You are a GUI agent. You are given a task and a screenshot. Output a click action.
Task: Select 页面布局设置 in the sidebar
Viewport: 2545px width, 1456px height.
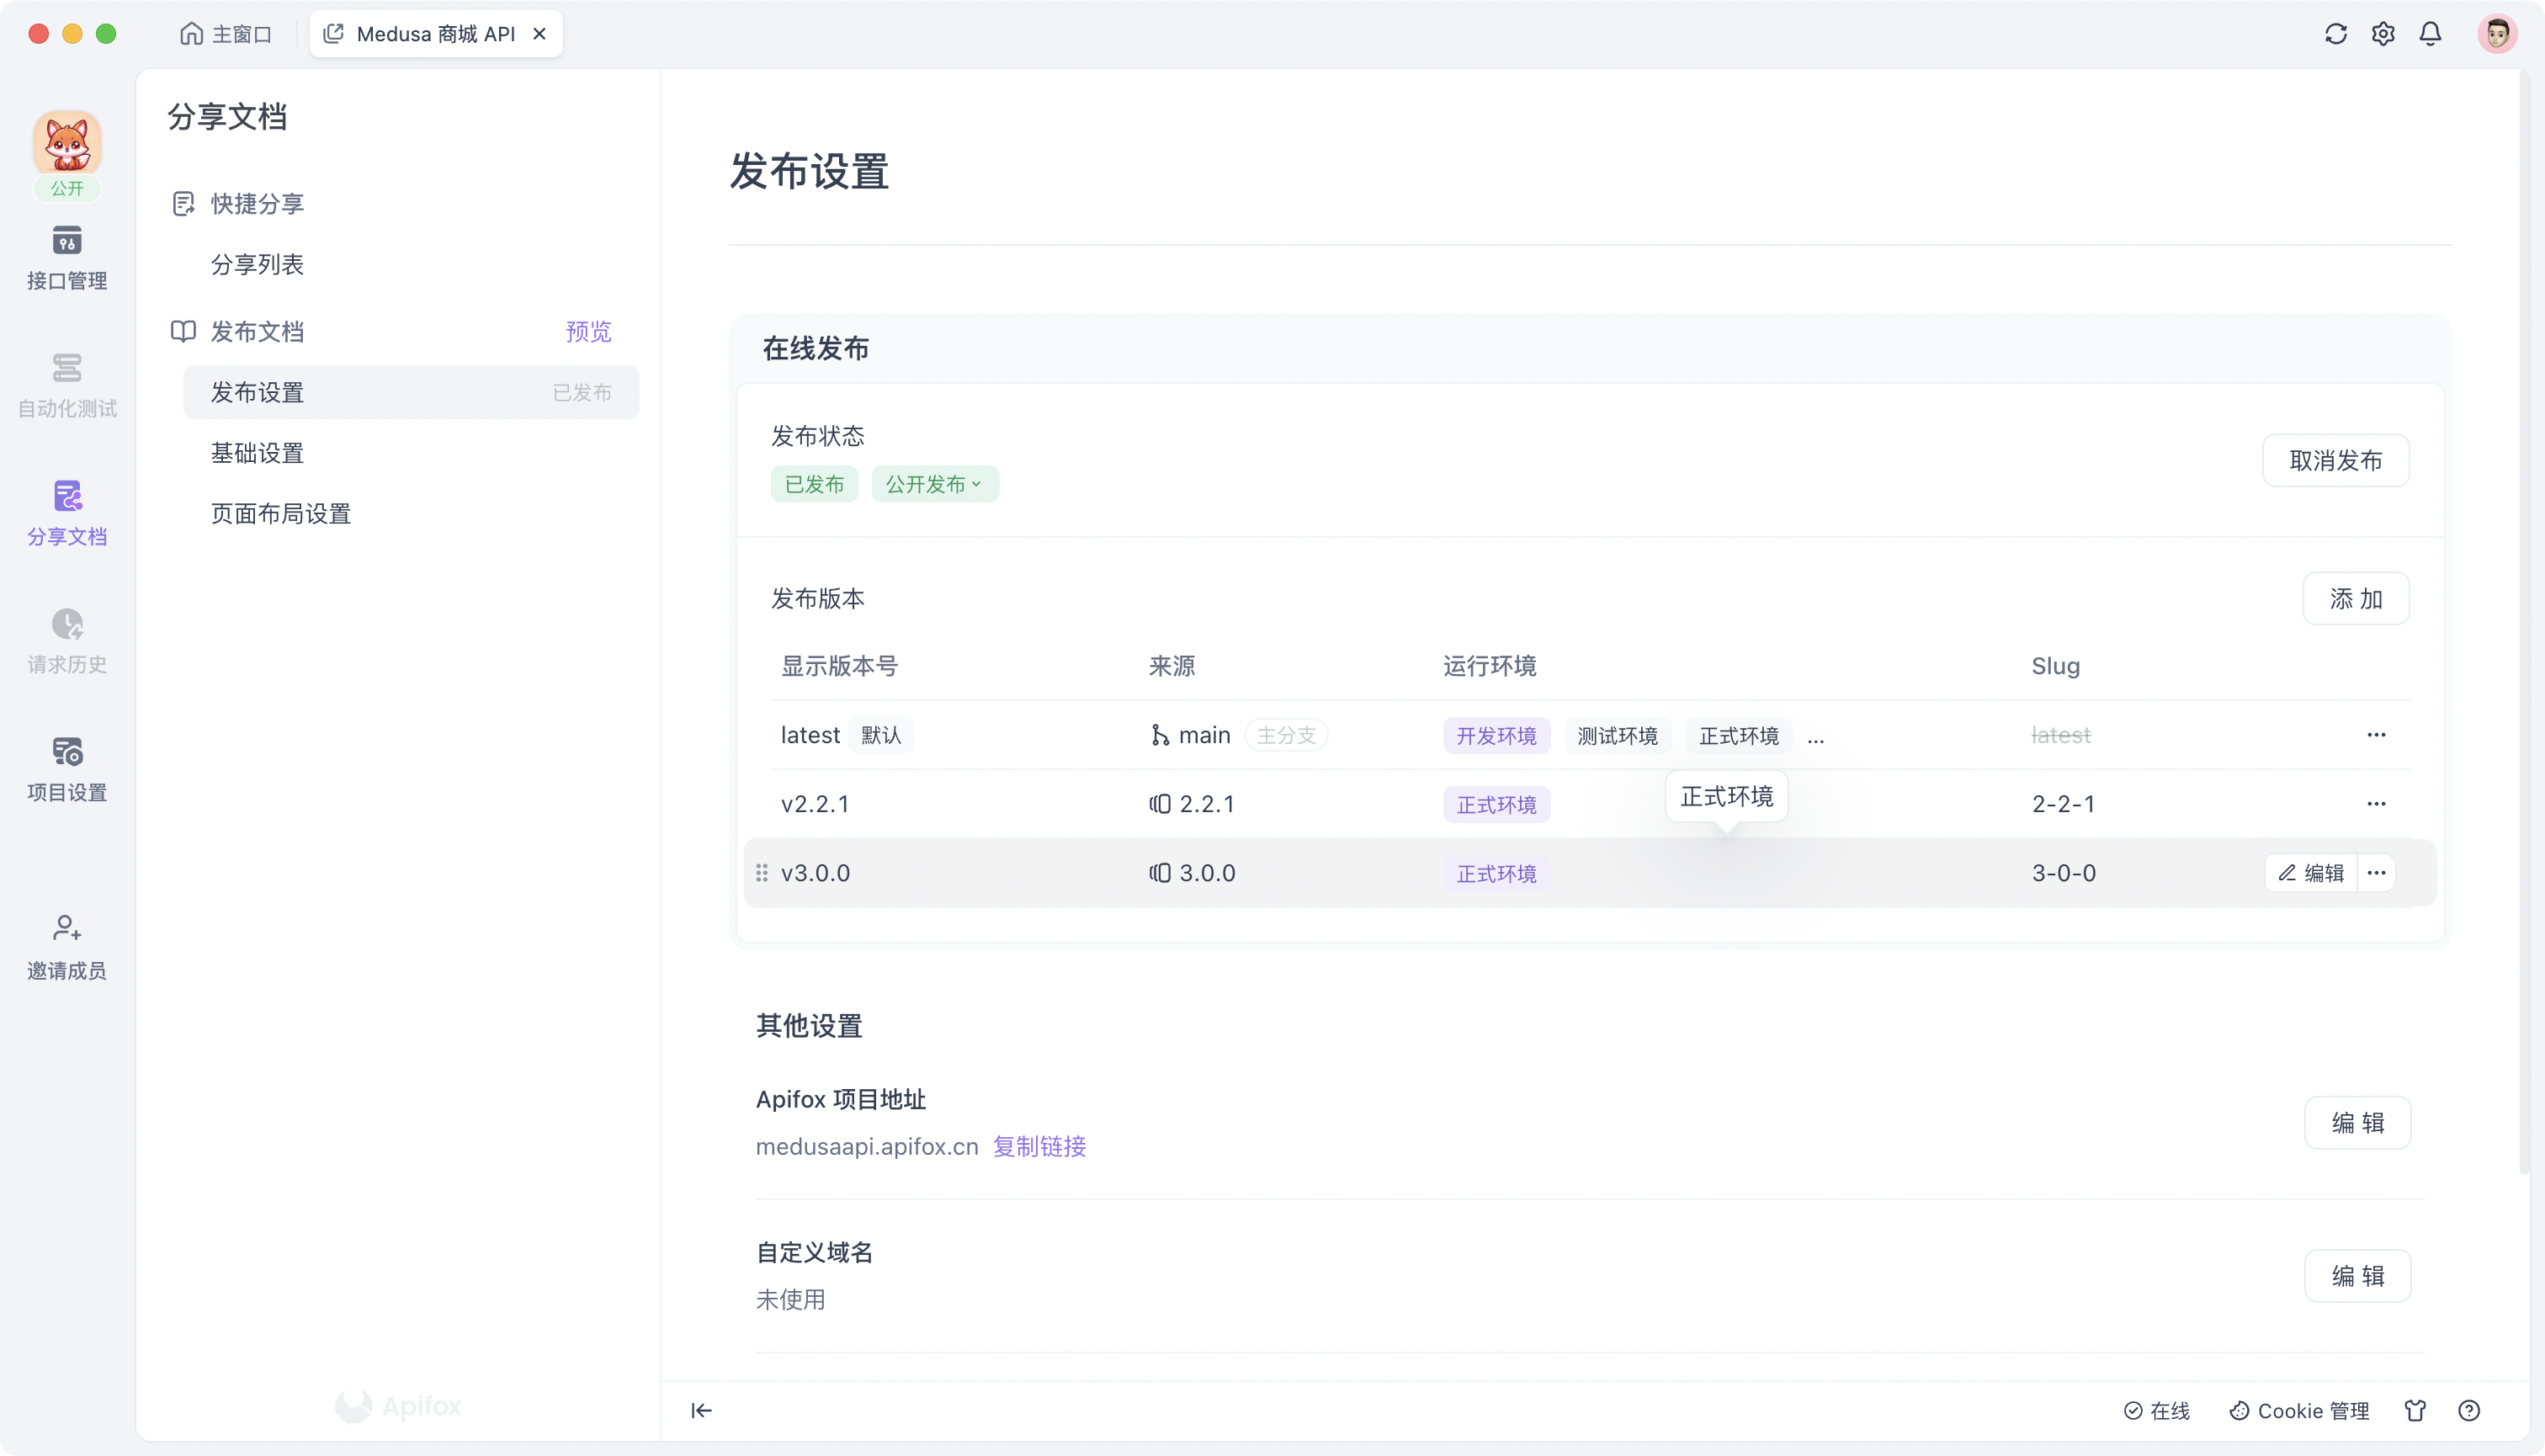281,513
